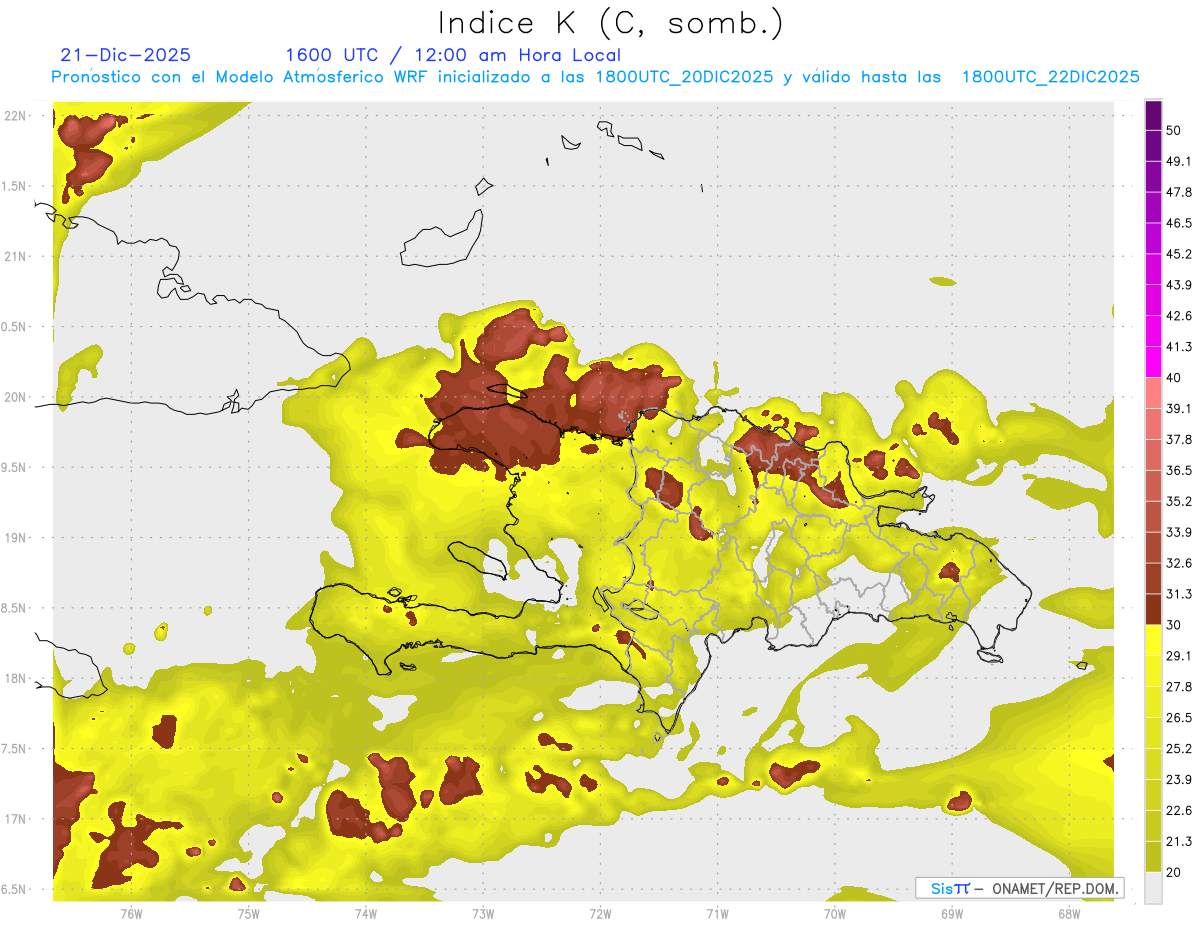
Task: Click the '73W' longitude label
Action: pos(483,913)
